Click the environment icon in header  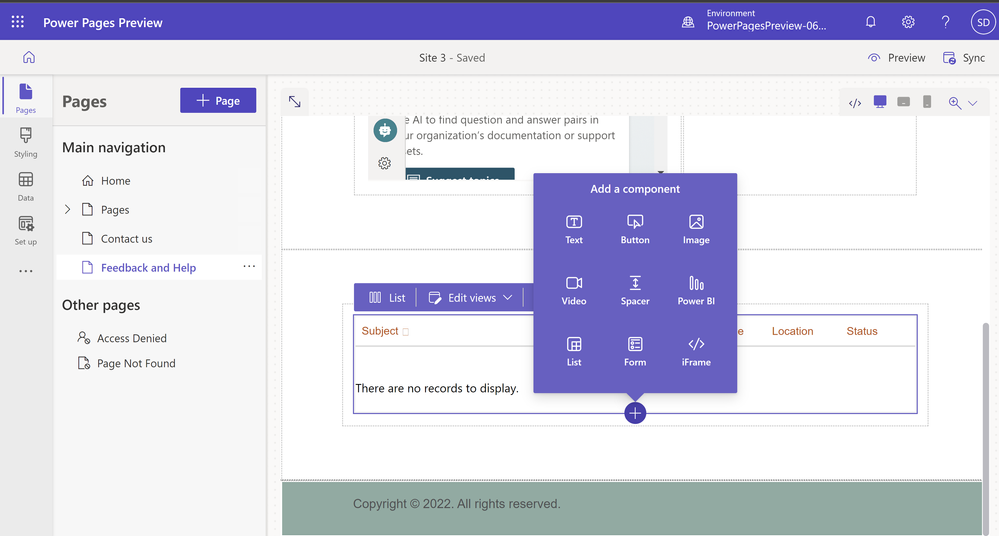pos(688,22)
